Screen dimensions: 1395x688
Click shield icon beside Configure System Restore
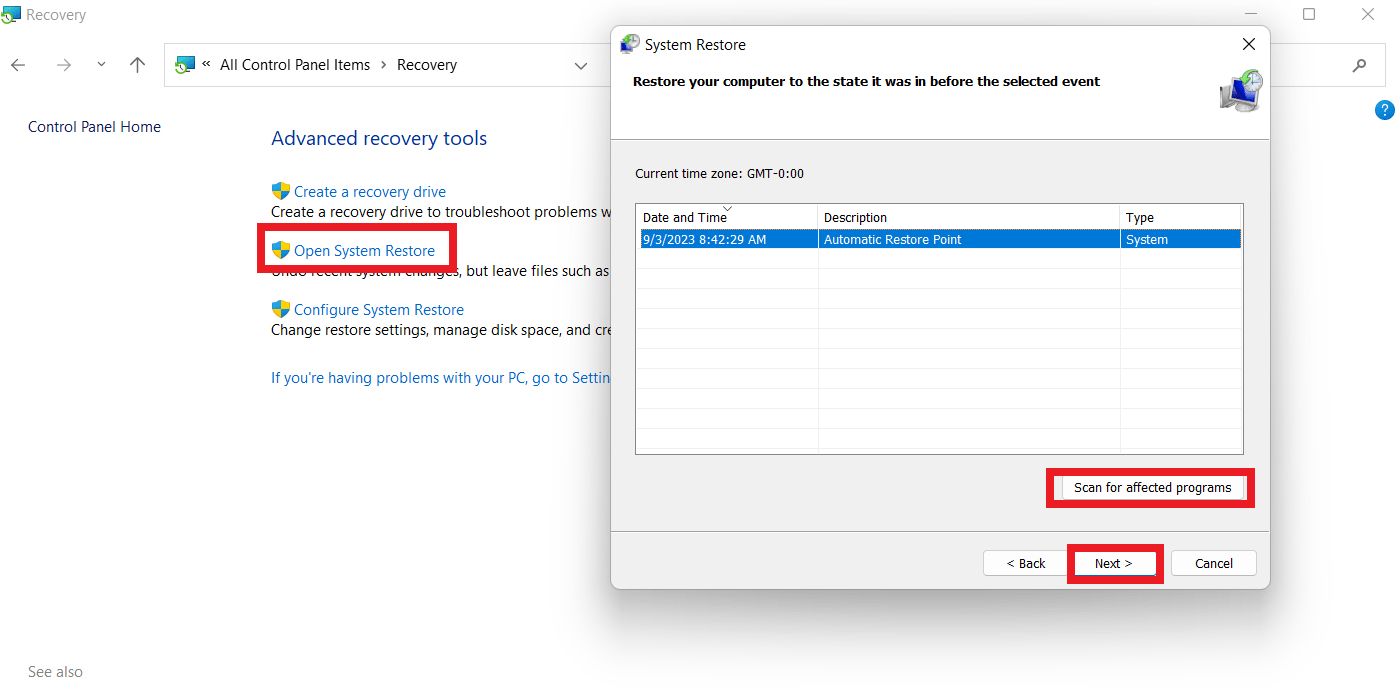point(281,309)
